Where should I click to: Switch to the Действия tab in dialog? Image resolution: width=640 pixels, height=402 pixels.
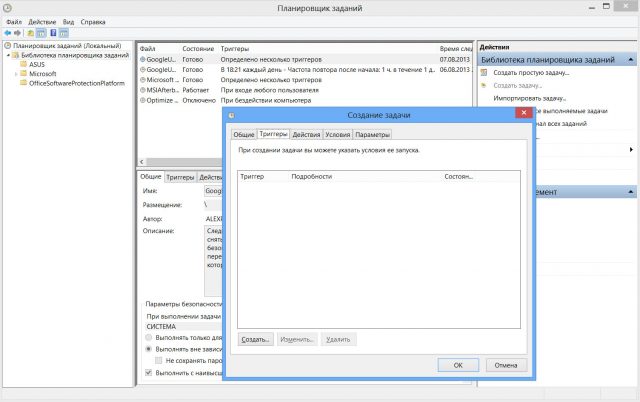306,134
